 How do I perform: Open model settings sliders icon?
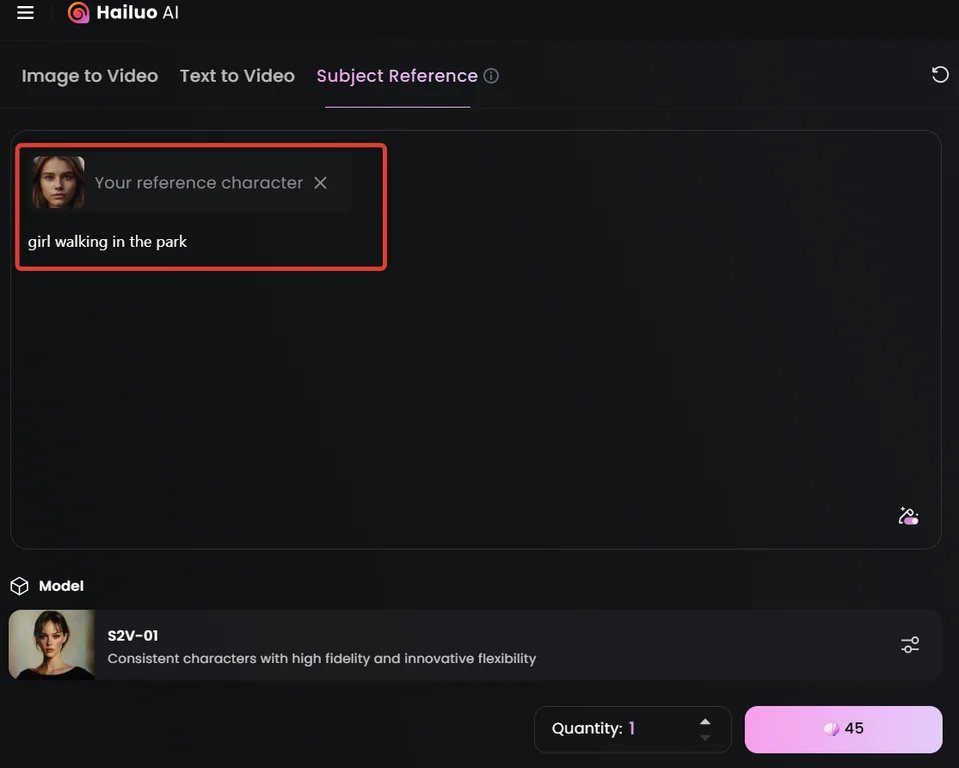(909, 645)
